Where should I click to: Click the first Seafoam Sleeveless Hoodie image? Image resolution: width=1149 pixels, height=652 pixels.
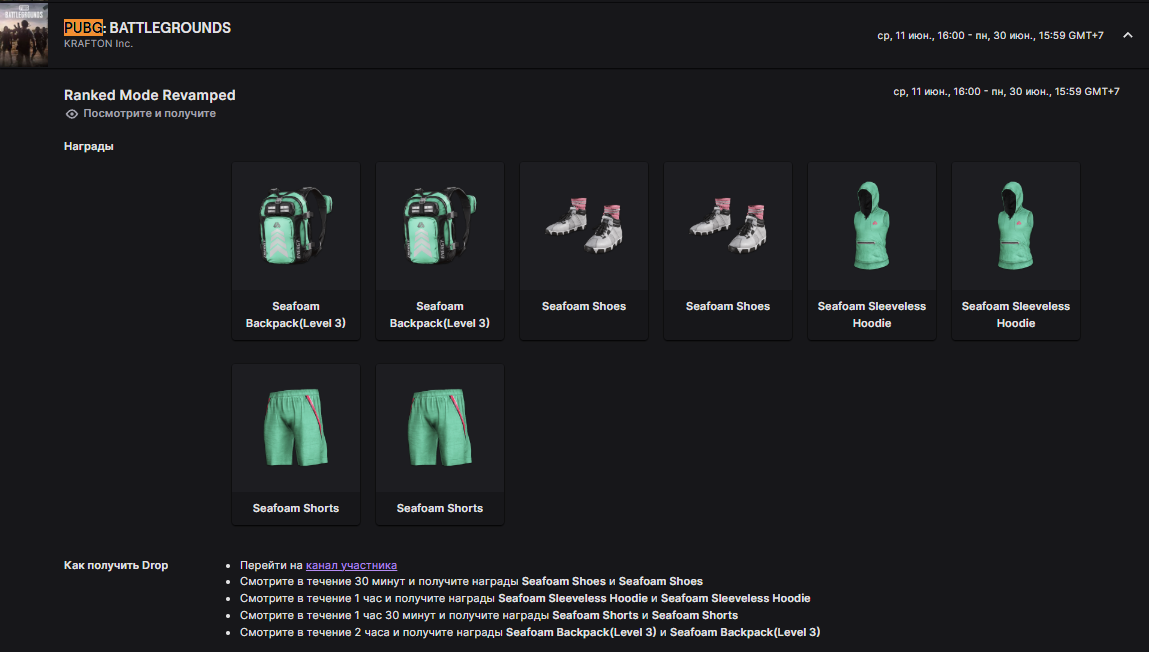[x=872, y=226]
